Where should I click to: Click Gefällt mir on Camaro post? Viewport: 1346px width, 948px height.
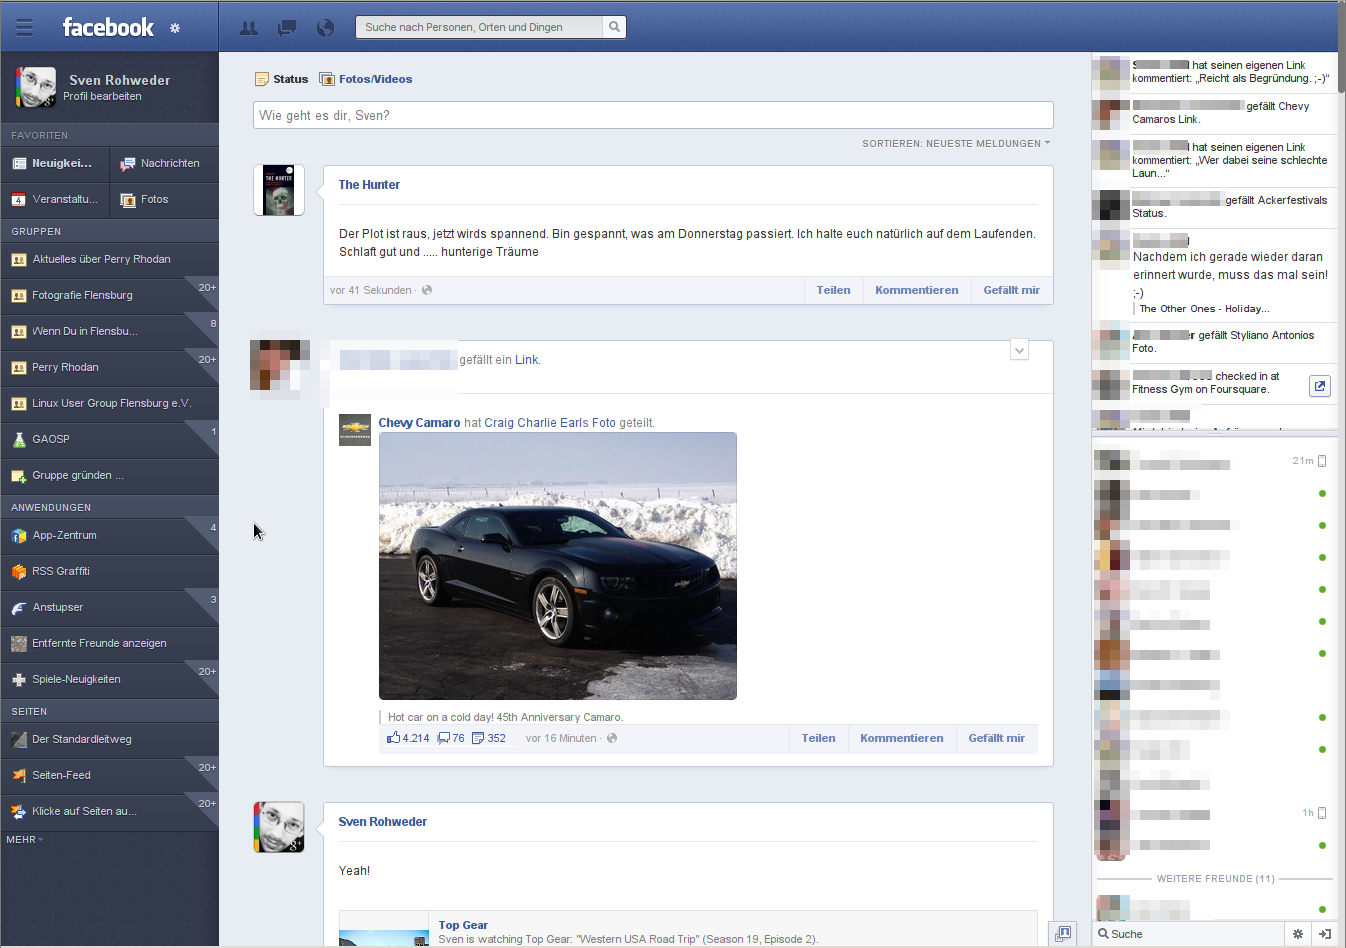(x=996, y=738)
